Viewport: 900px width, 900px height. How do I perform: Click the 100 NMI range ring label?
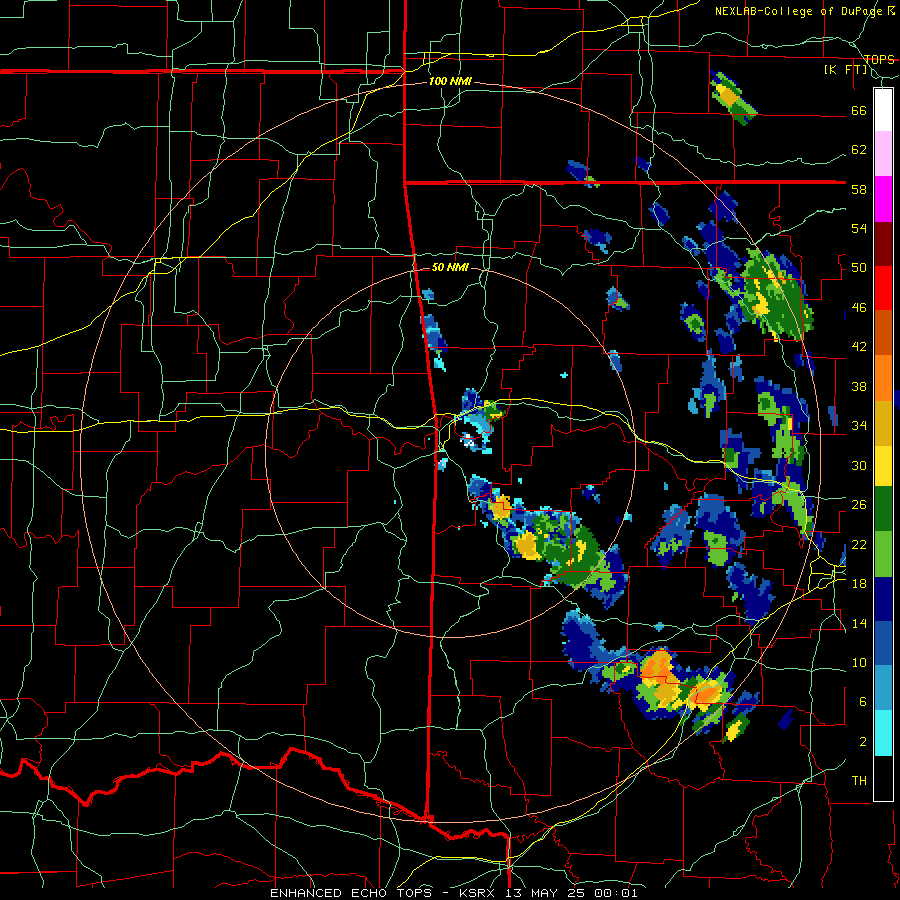[x=450, y=81]
